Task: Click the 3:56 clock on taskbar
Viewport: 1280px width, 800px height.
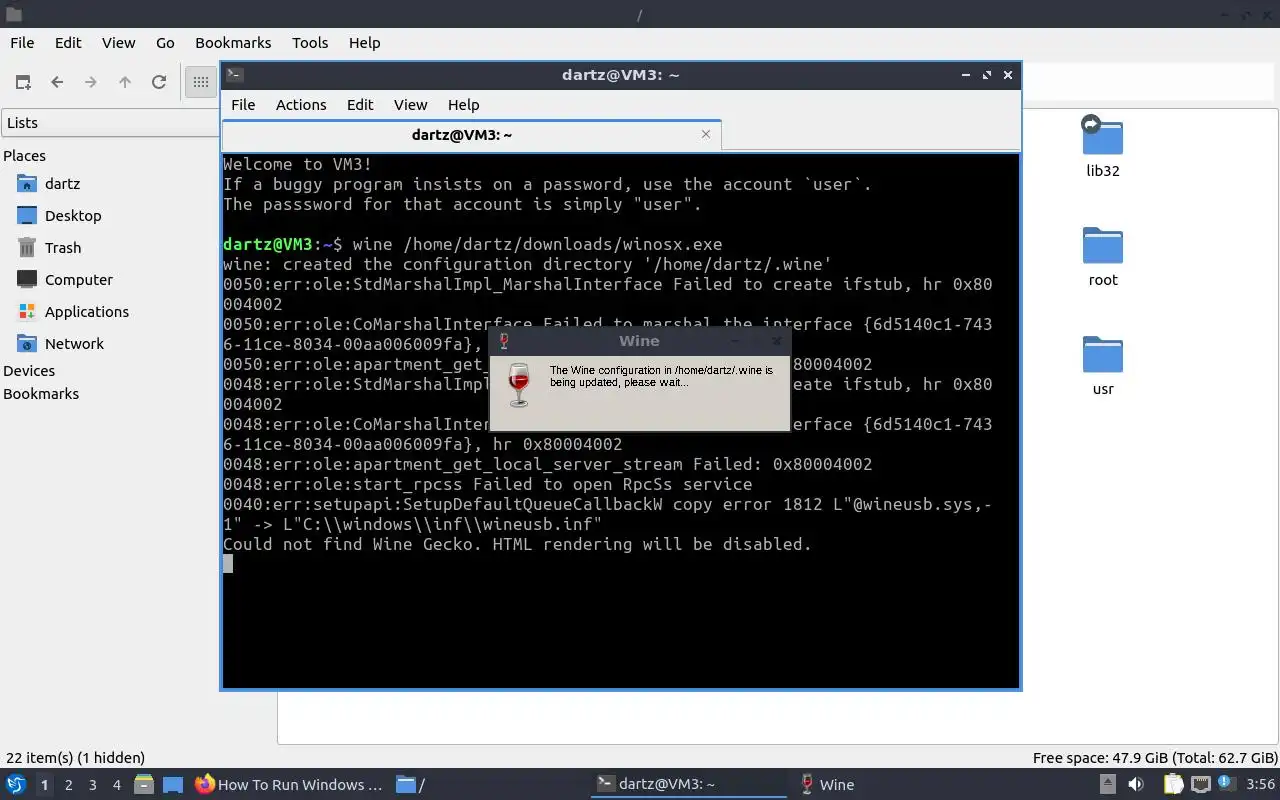Action: 1261,785
